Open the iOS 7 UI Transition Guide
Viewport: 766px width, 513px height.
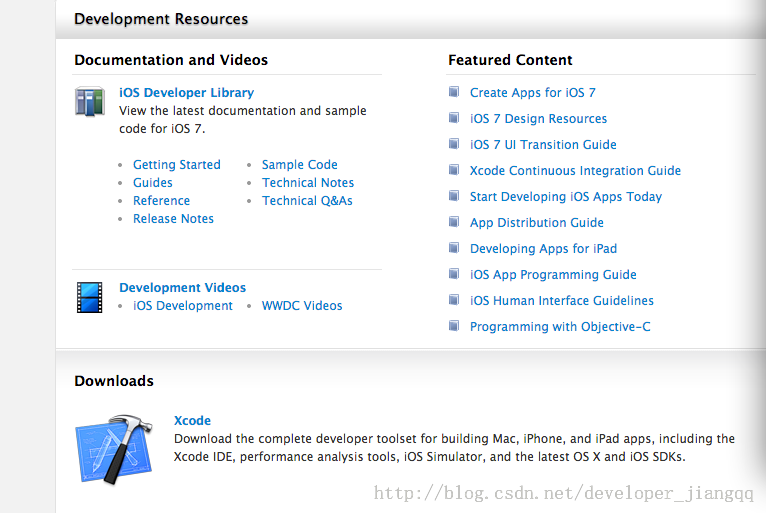coord(543,145)
